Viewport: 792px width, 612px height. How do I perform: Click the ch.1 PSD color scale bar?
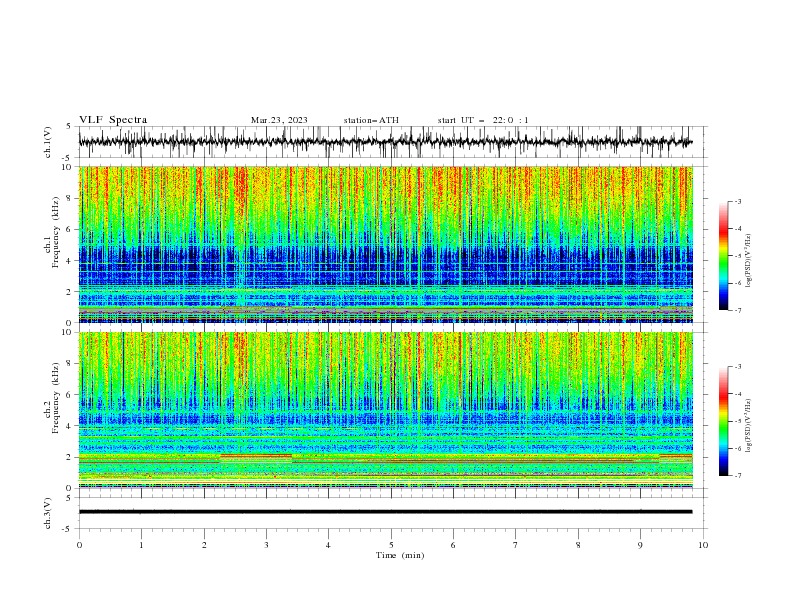point(723,256)
